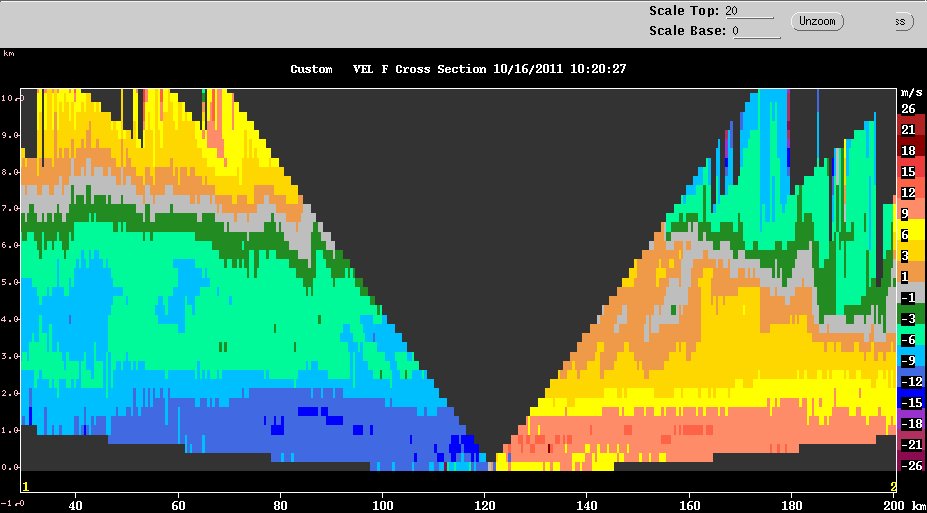Select the -18 legend label
This screenshot has height=513, width=927.
(911, 424)
